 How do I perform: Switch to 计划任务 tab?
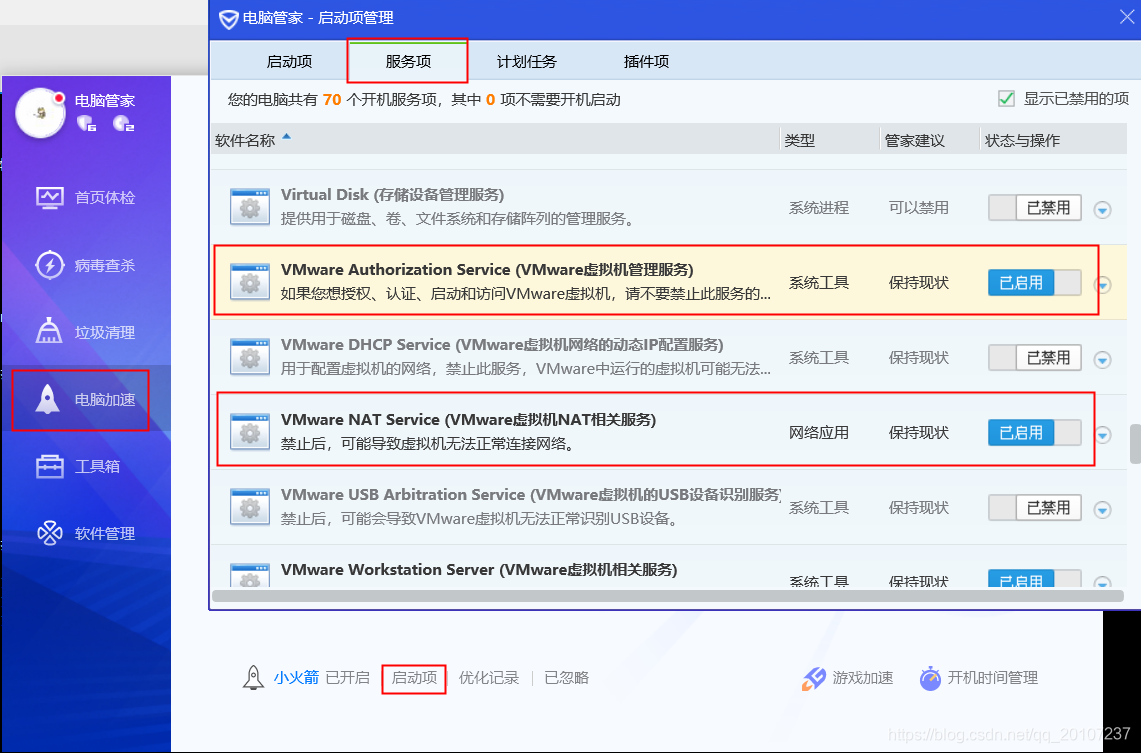point(526,62)
